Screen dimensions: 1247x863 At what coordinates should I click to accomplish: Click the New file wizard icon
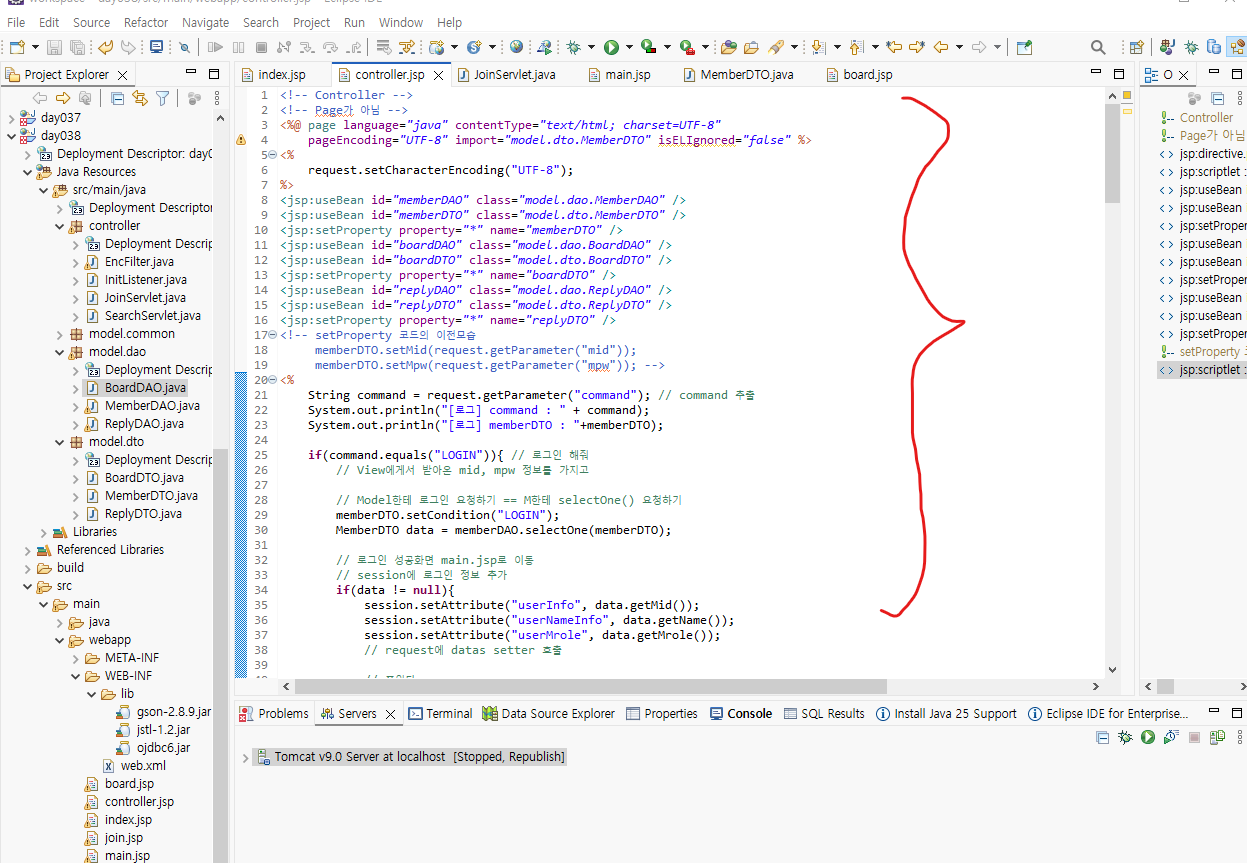[x=17, y=47]
